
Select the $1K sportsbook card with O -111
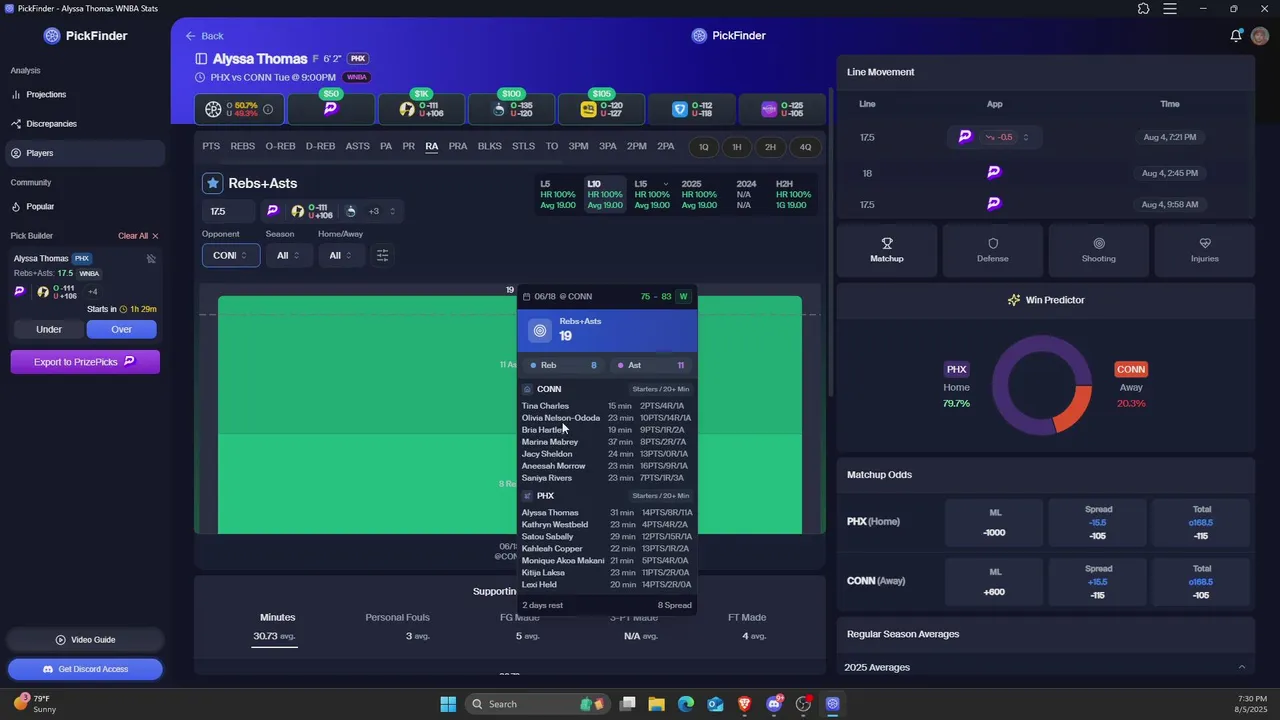(421, 109)
